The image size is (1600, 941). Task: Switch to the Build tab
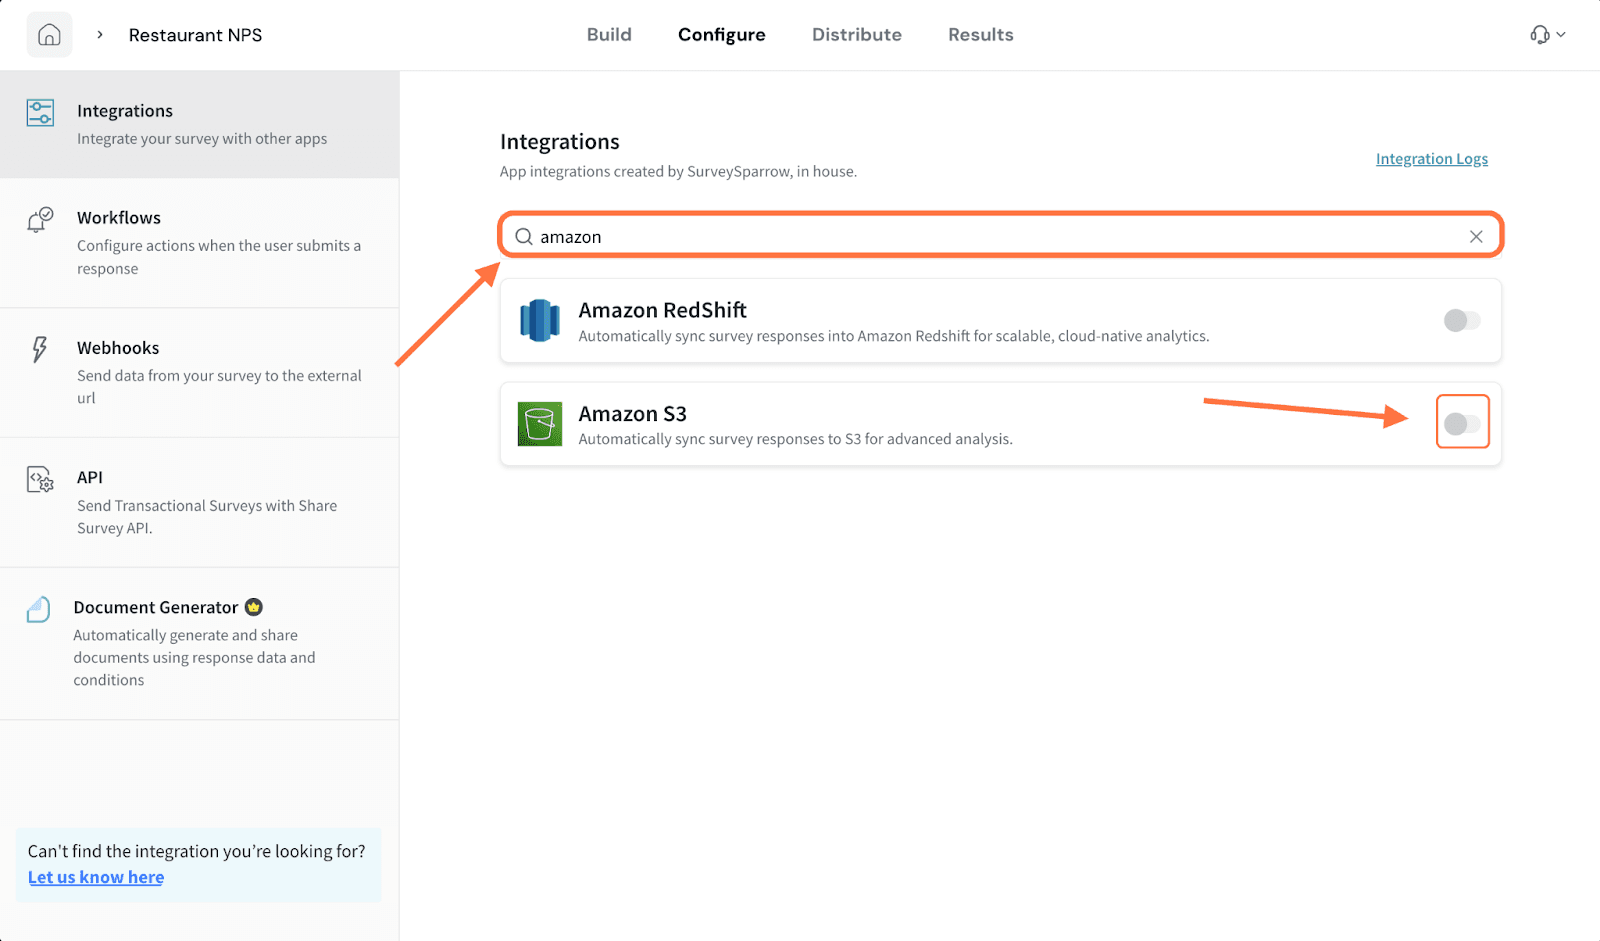pos(609,35)
